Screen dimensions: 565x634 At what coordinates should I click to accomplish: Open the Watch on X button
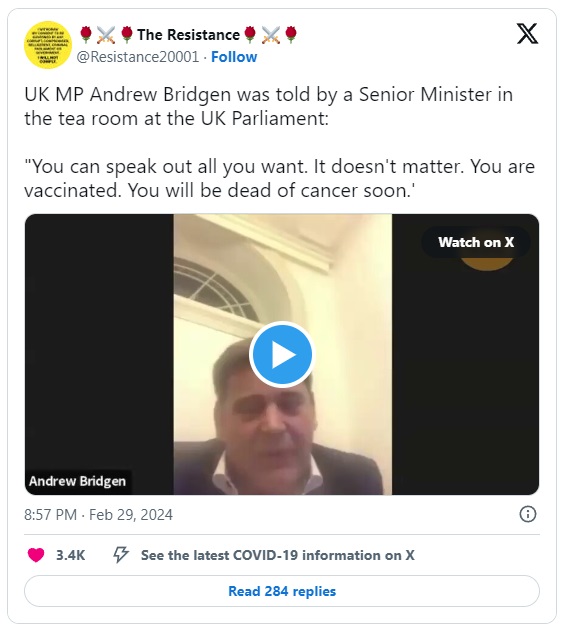click(476, 242)
